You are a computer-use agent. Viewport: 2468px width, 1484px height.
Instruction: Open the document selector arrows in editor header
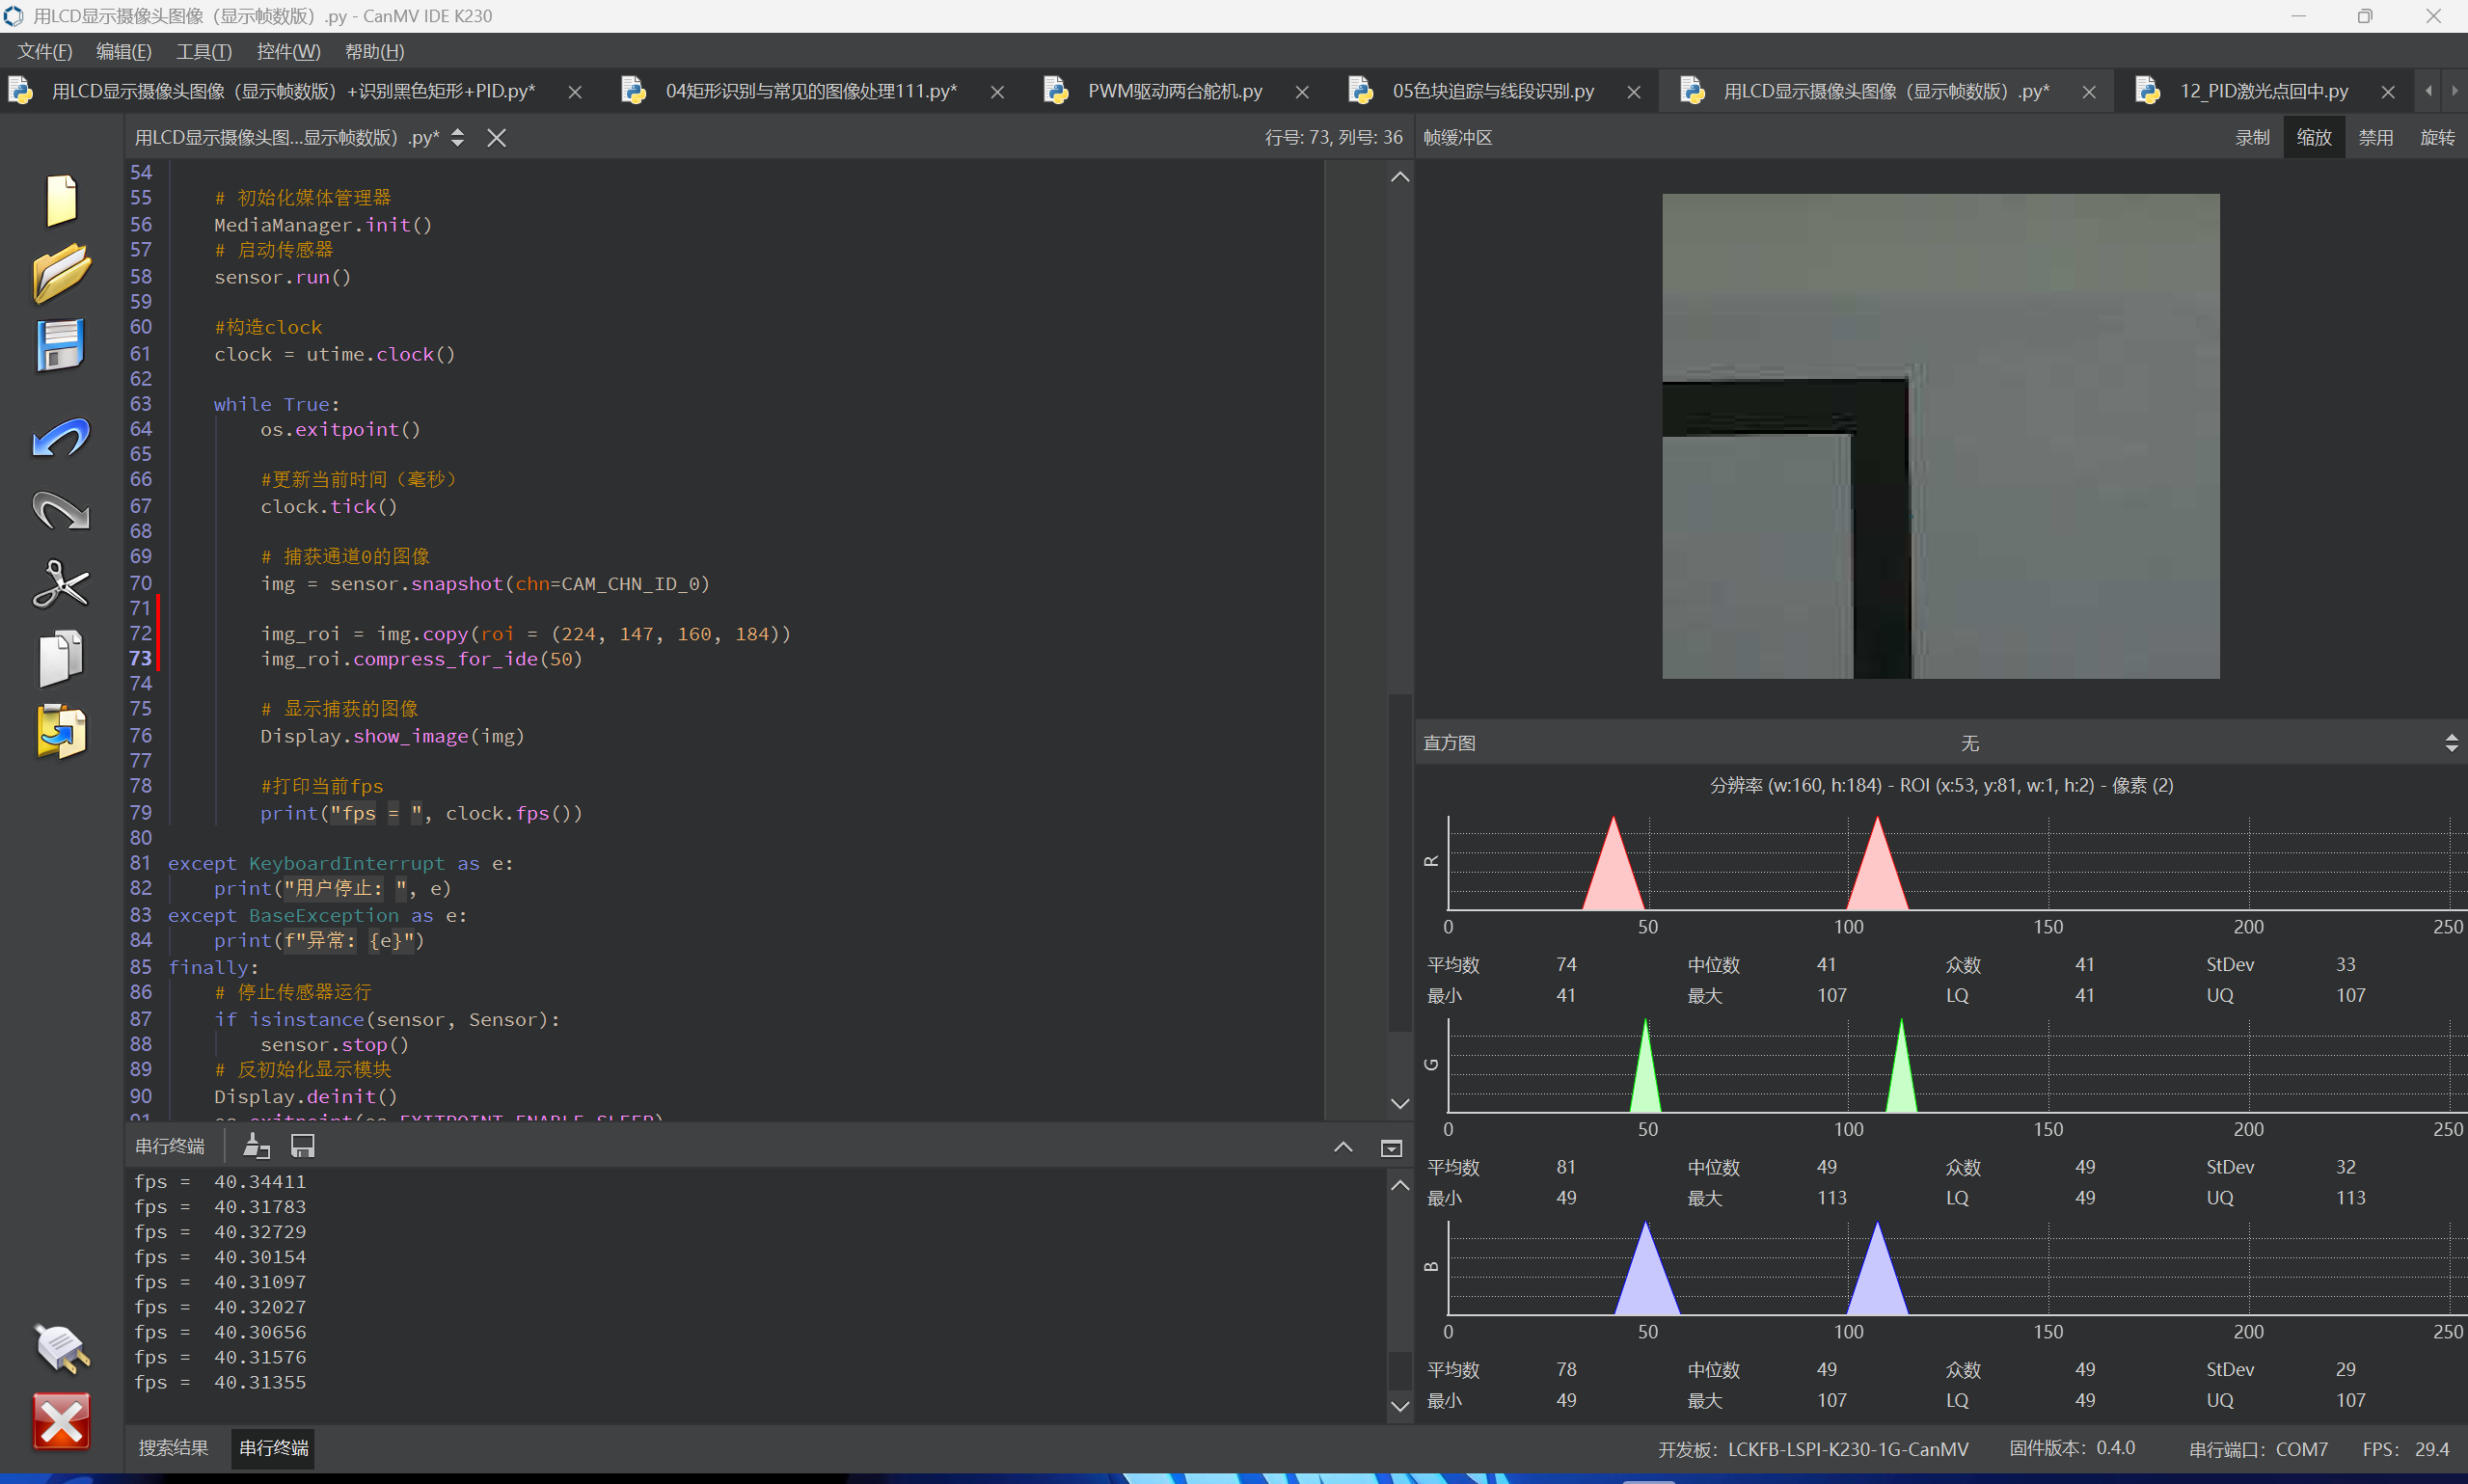(457, 138)
